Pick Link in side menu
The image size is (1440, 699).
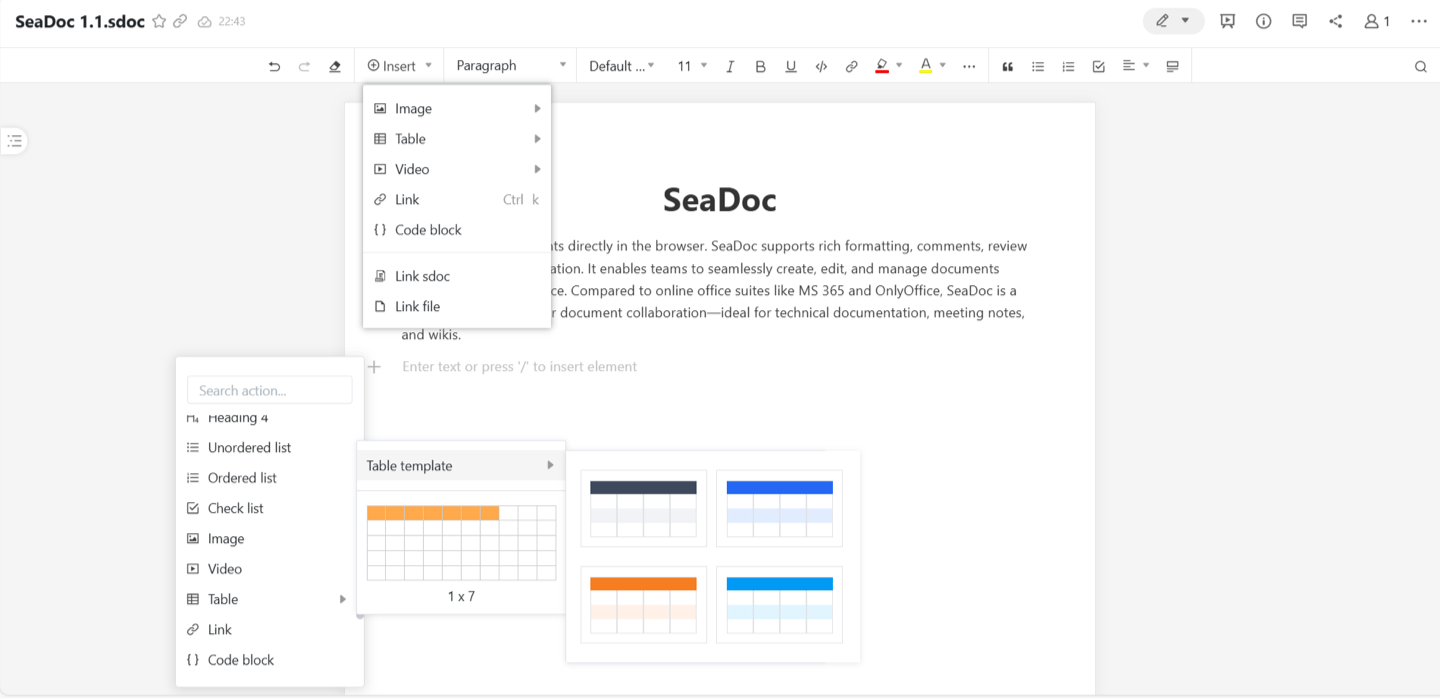pos(269,630)
